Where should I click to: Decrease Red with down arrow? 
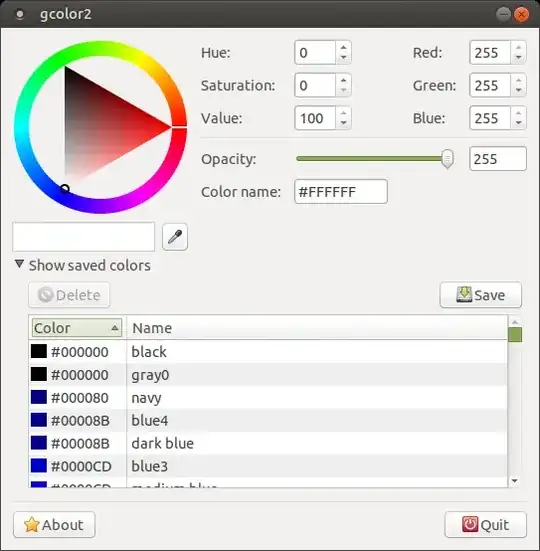[518, 58]
